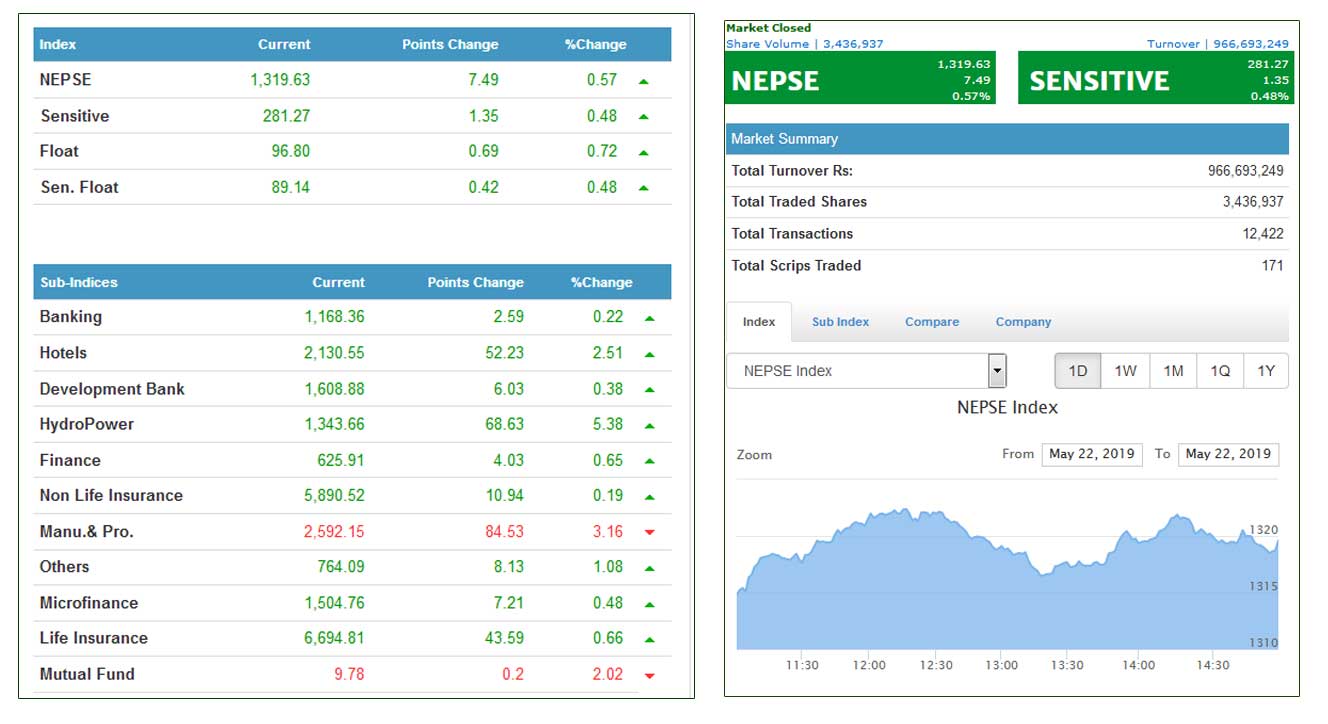Click the Total Transactions value 12,422
Image resolution: width=1328 pixels, height=724 pixels.
1263,234
